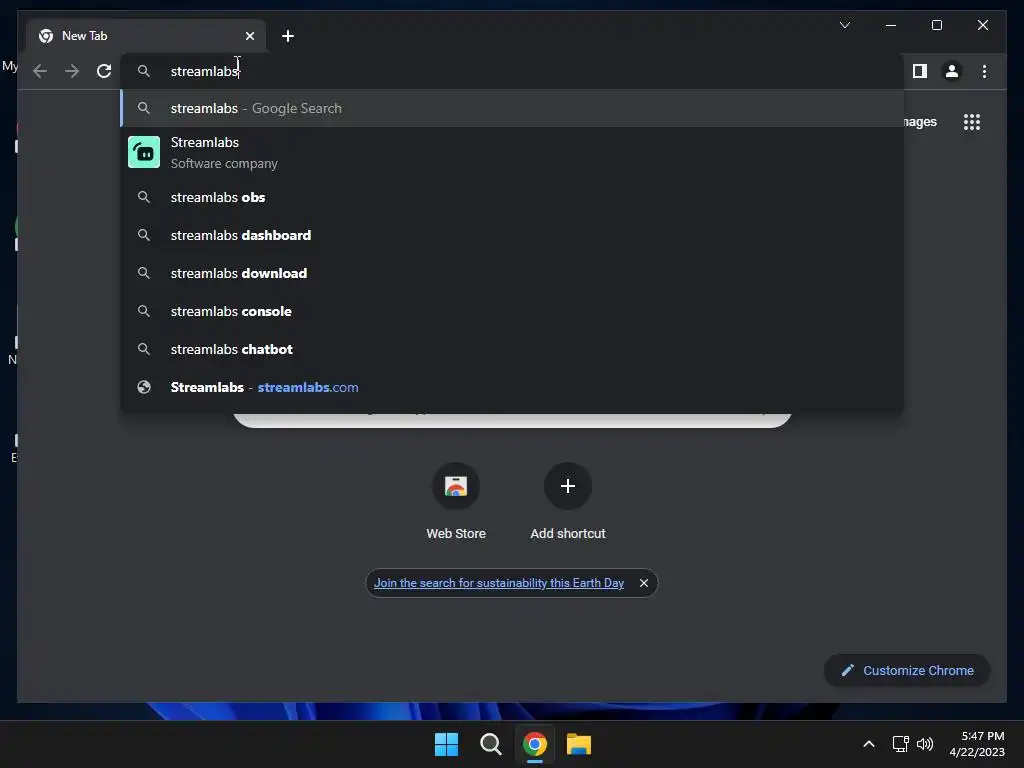Reload the page with the refresh icon

pos(104,71)
